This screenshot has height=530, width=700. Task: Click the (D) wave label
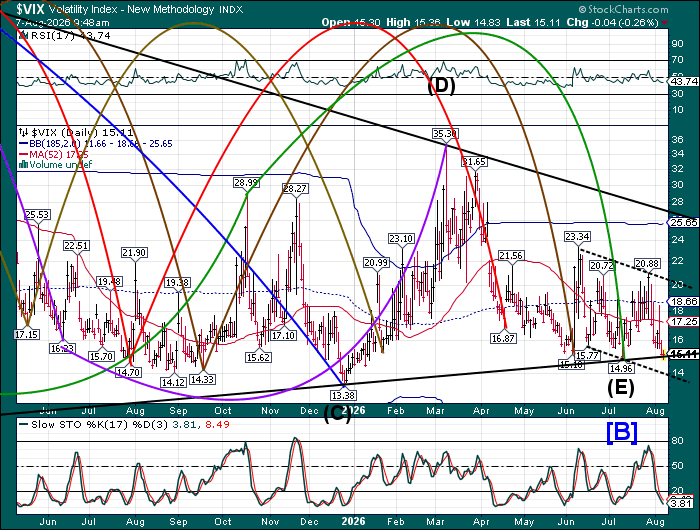[x=441, y=86]
